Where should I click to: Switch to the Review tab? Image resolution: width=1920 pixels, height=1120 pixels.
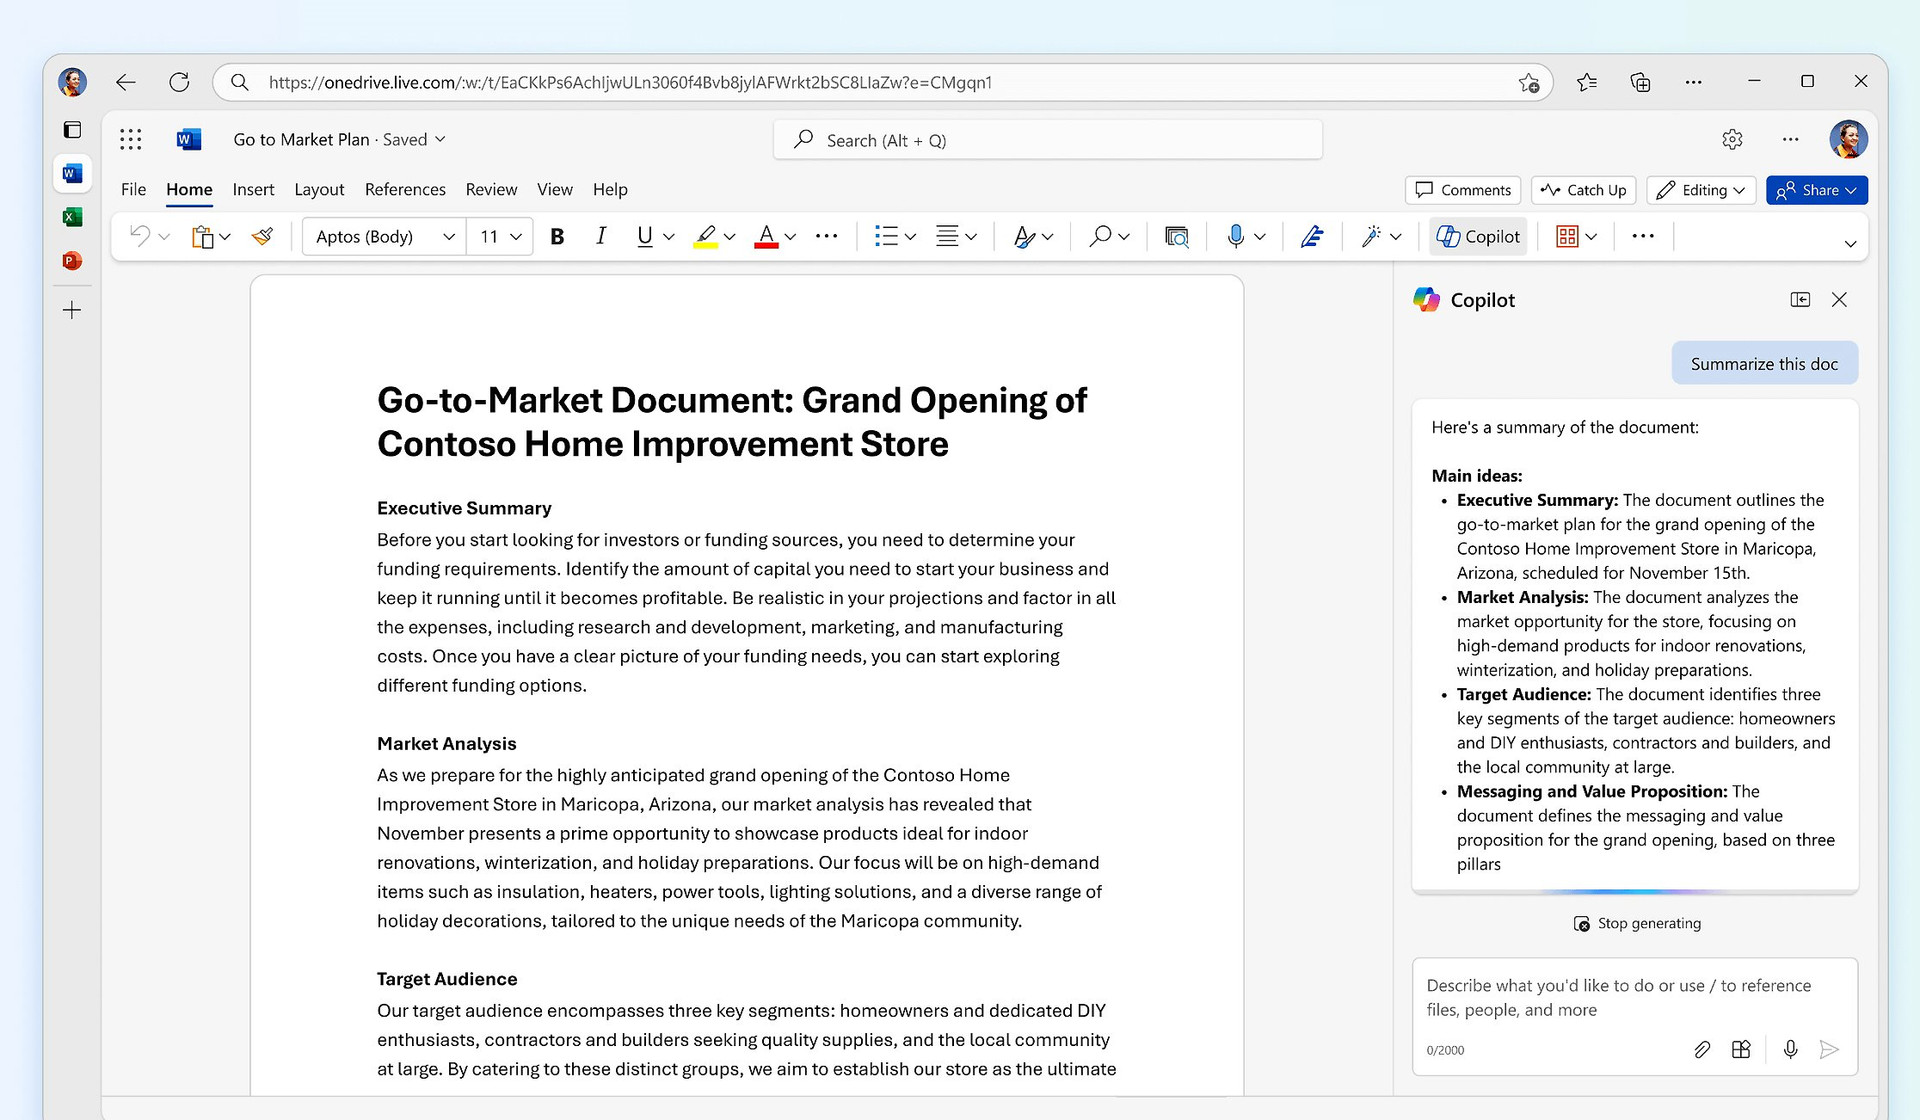pos(491,189)
